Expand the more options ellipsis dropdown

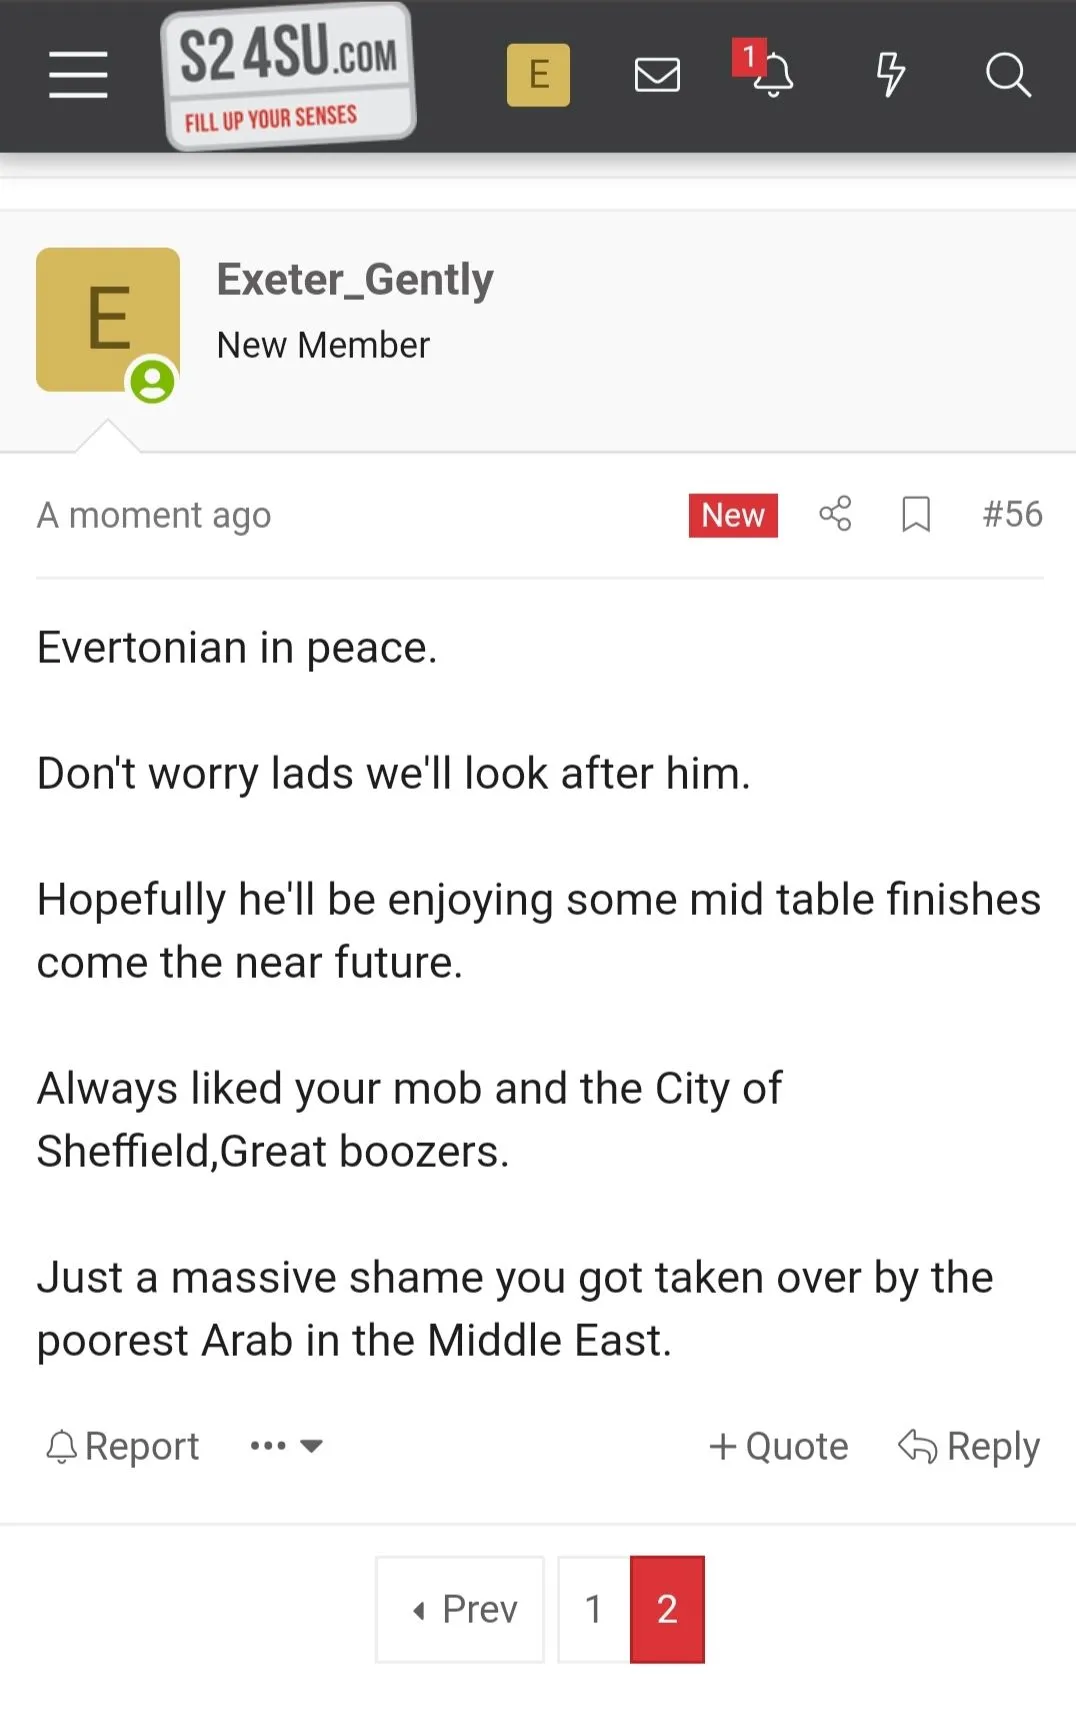[x=286, y=1446]
